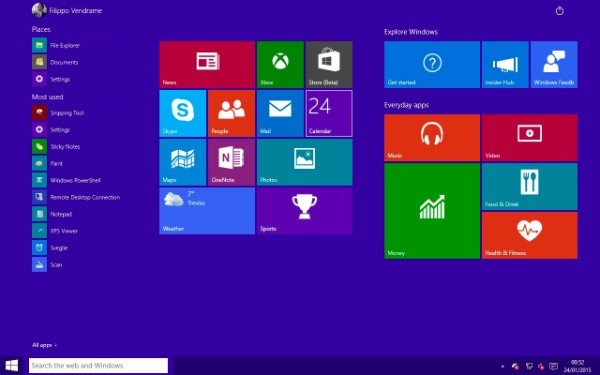
Task: Open the Scan app
Action: pyautogui.click(x=47, y=265)
